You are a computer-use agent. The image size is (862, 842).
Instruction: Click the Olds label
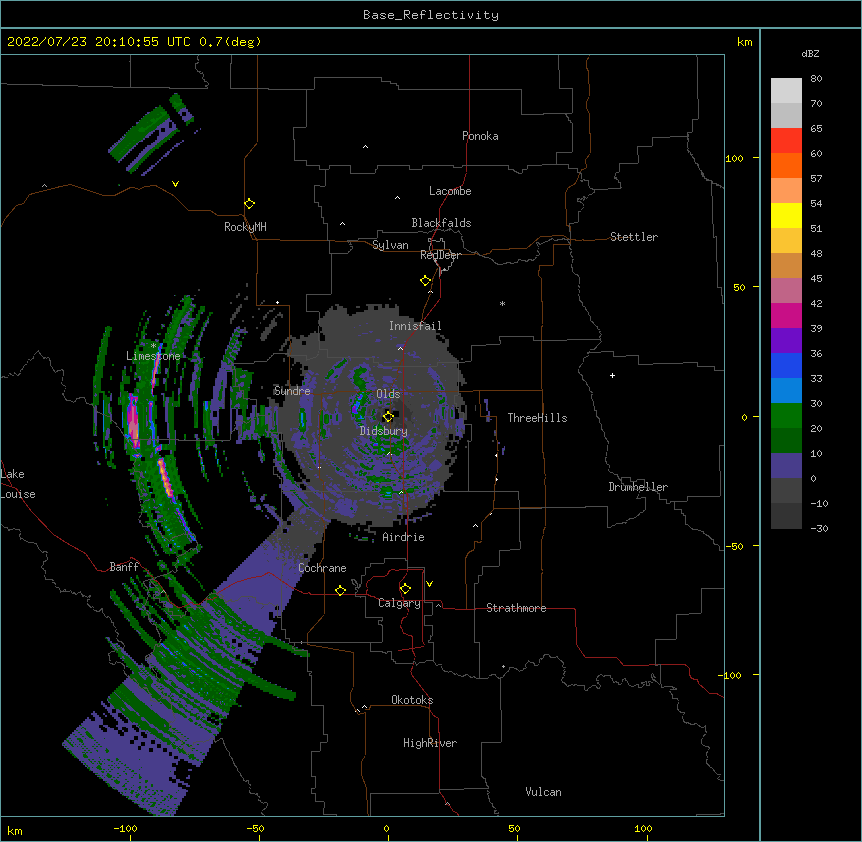coord(388,394)
